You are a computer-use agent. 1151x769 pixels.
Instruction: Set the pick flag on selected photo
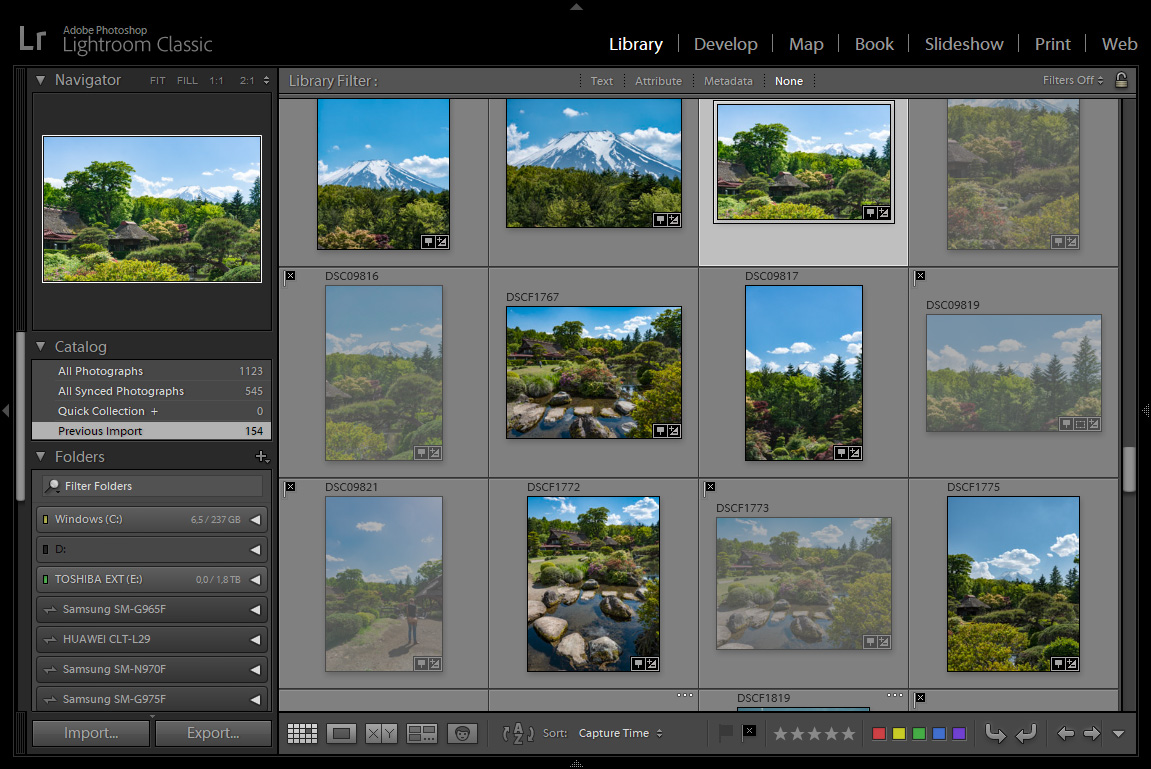tap(724, 733)
